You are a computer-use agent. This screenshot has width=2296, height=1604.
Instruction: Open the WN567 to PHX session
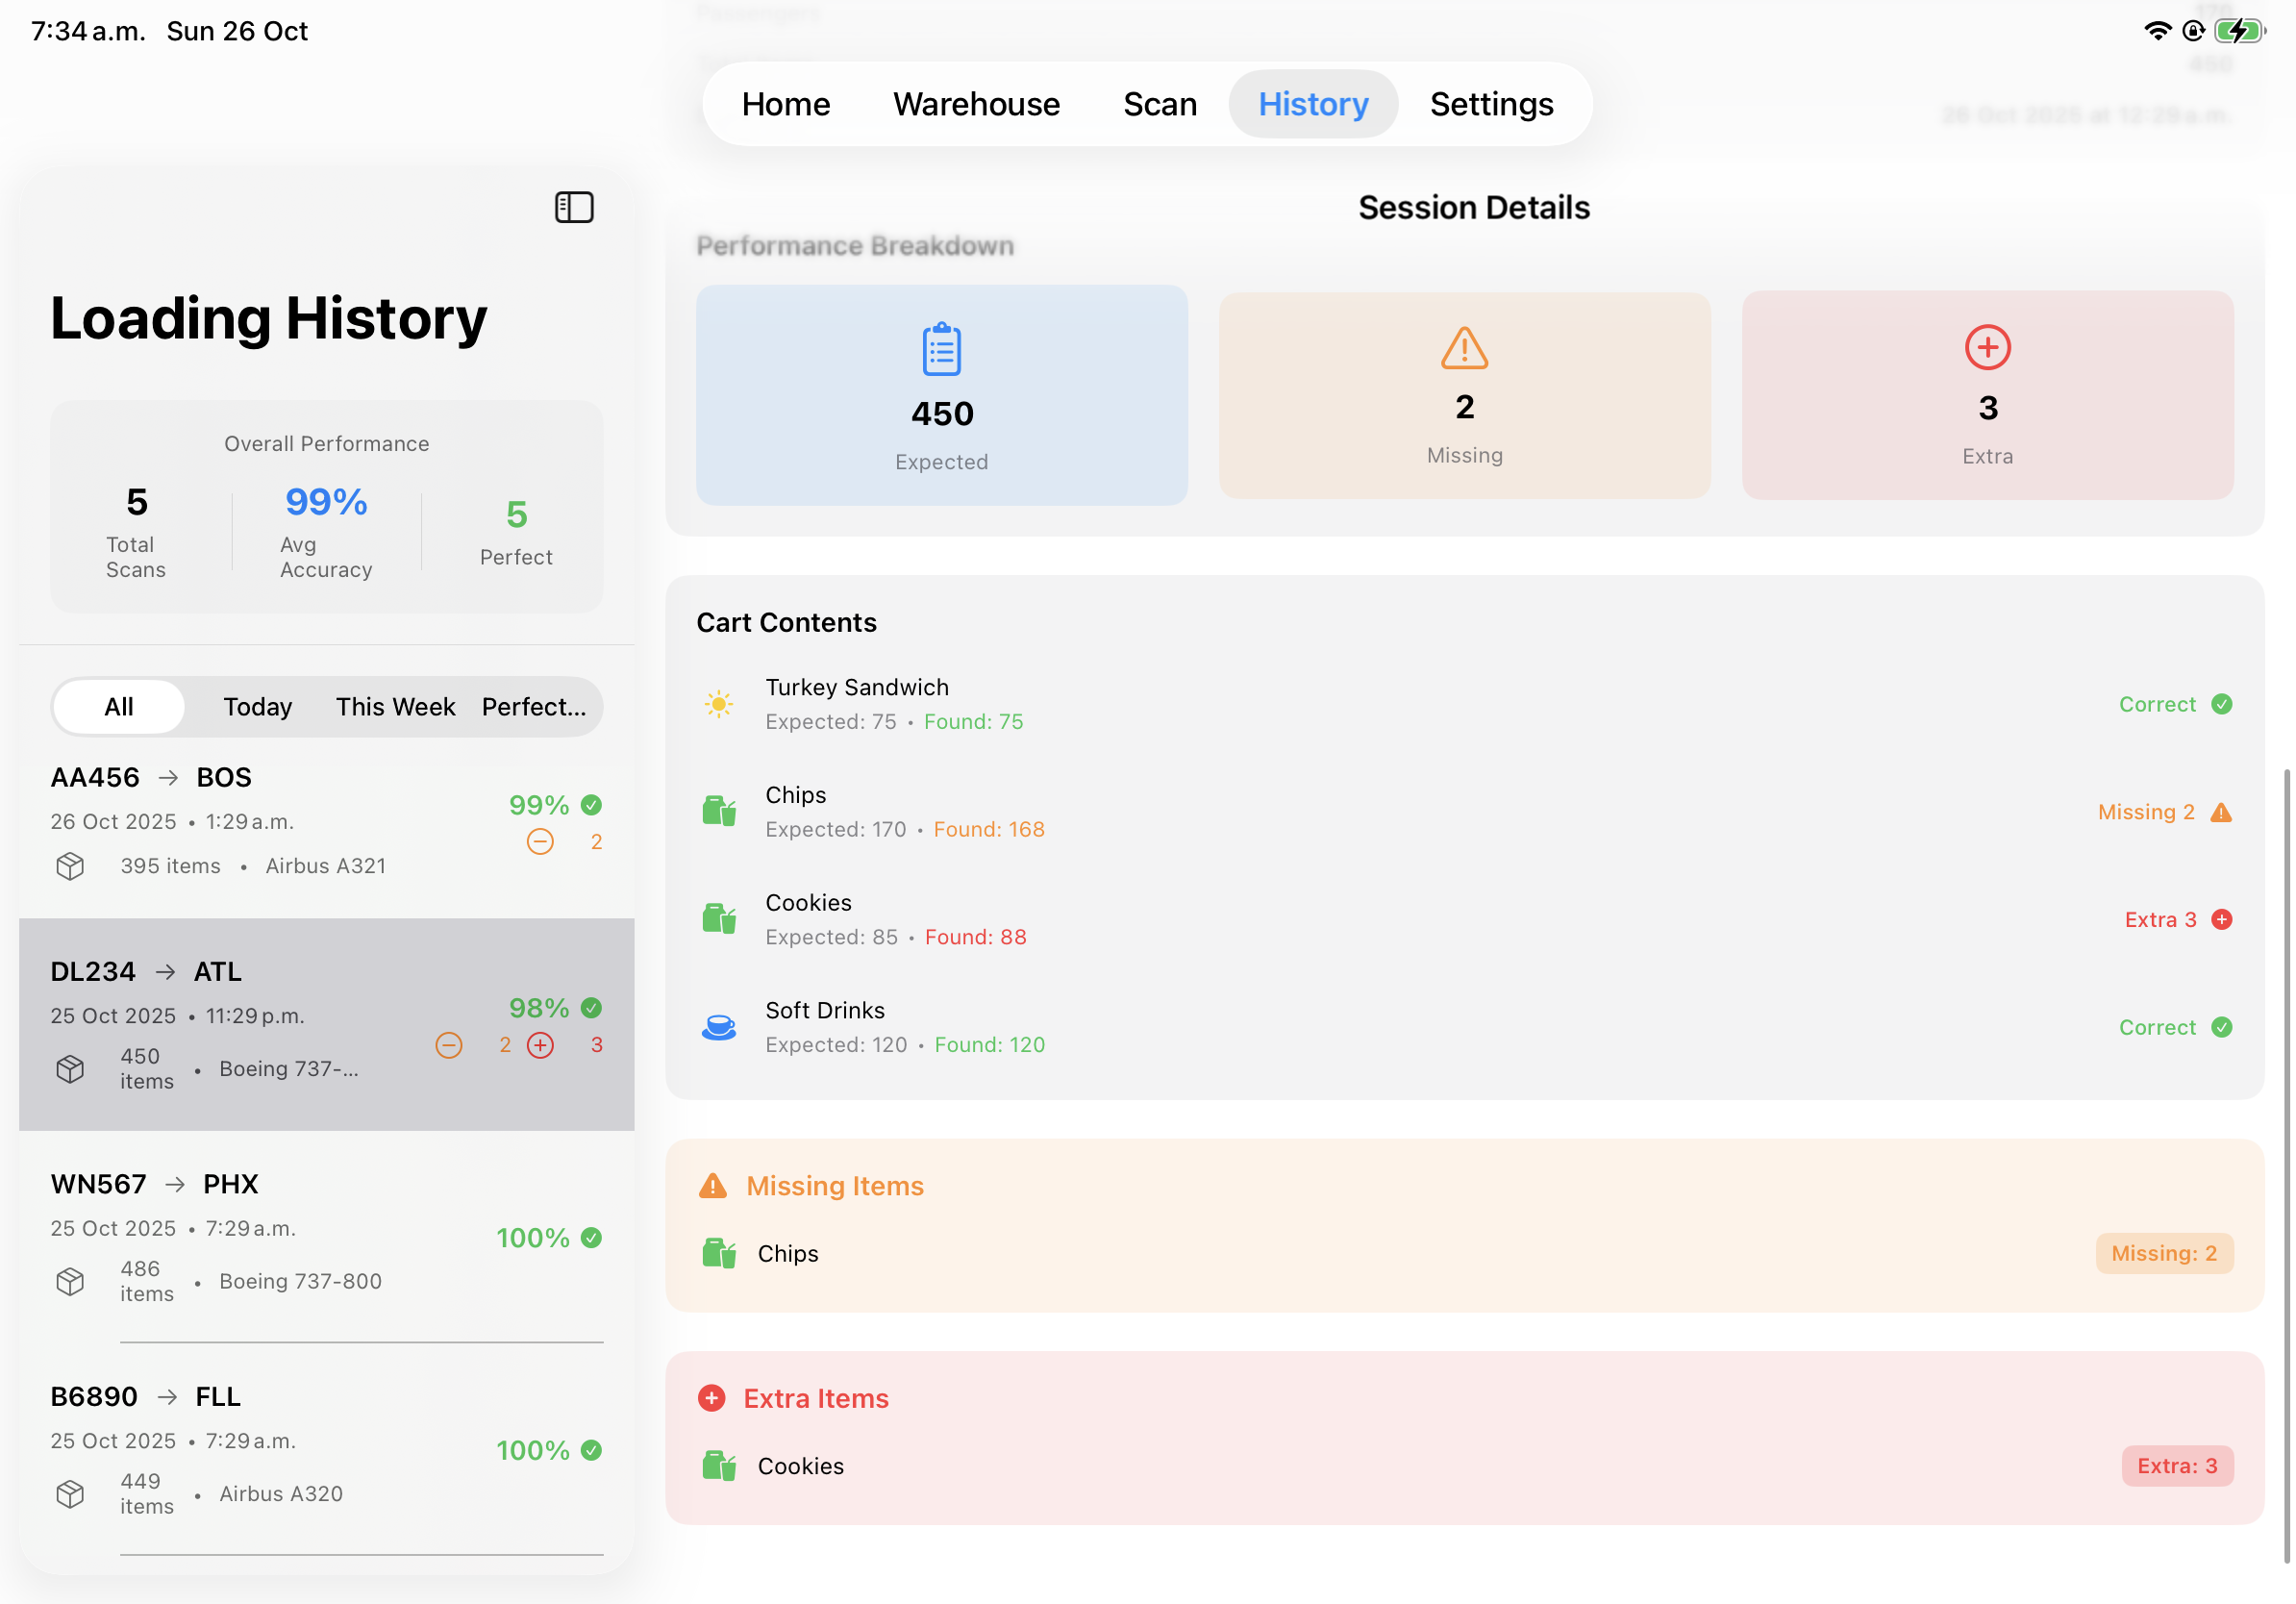point(300,1236)
